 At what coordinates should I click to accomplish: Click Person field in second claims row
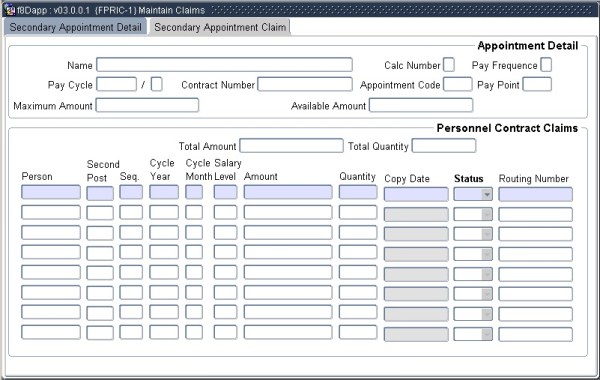pyautogui.click(x=51, y=212)
